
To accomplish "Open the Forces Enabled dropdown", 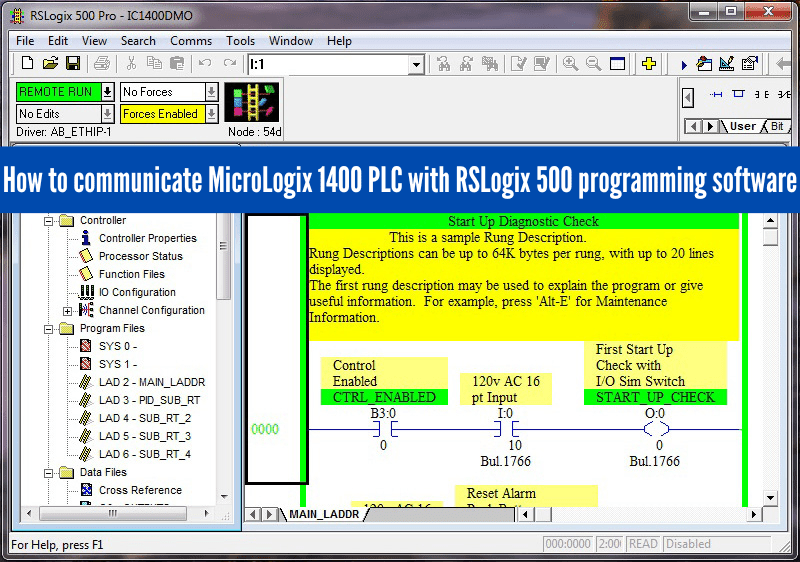I will (x=211, y=114).
